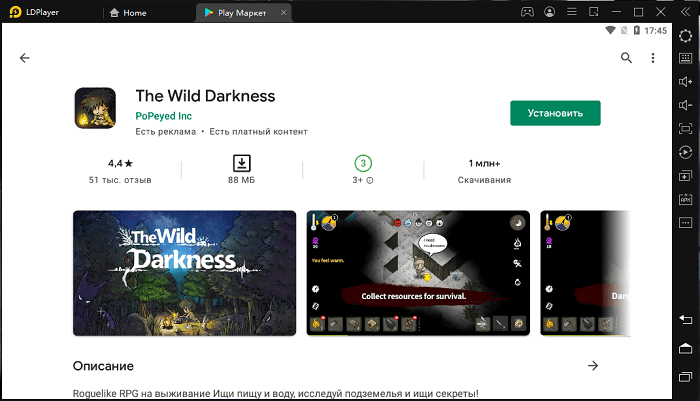Click the Android home button in sidebar
The image size is (700, 401).
point(685,348)
